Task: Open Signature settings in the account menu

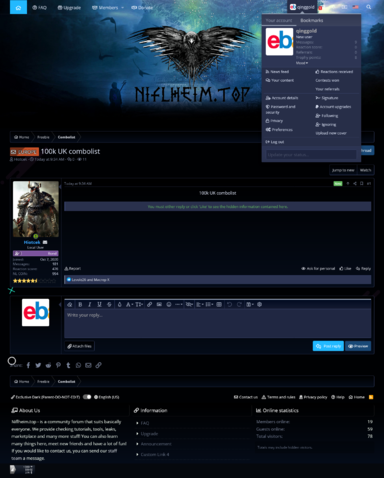Action: (x=327, y=98)
